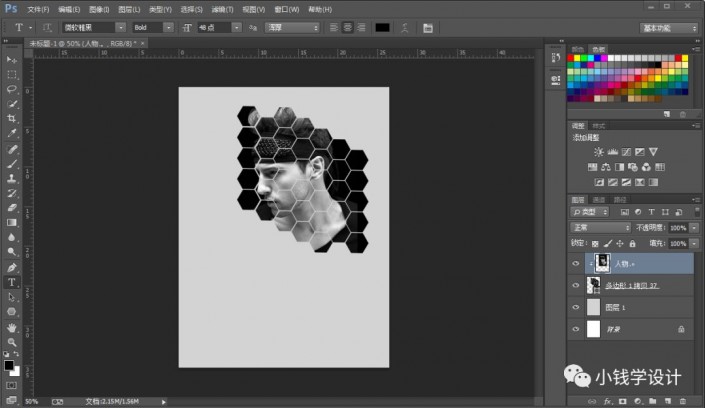Activate the Crop tool
Image resolution: width=705 pixels, height=408 pixels.
[12, 118]
